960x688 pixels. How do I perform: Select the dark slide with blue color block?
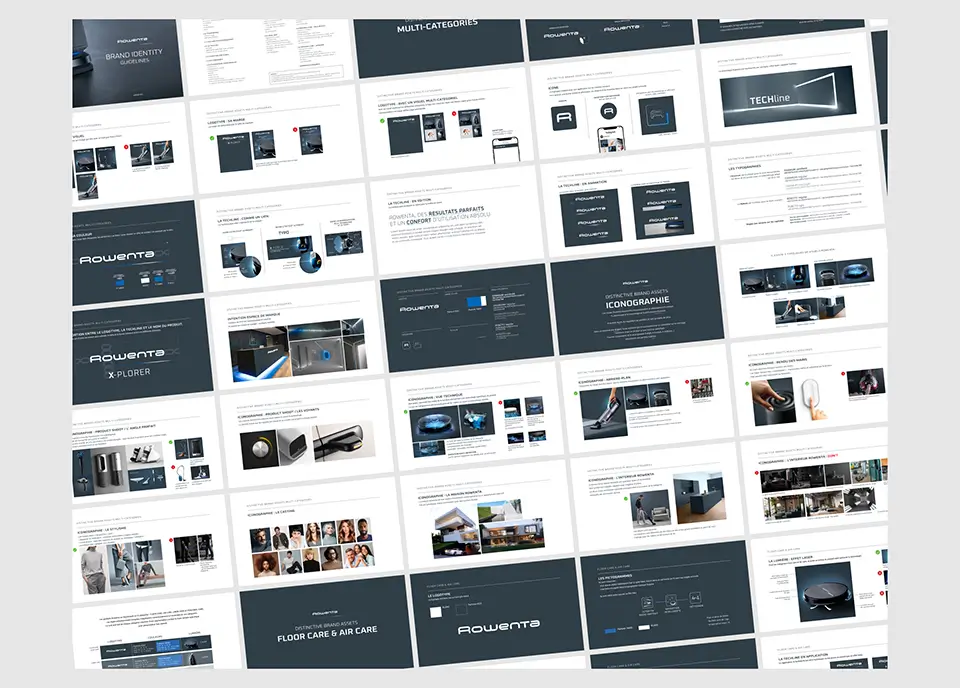tap(467, 318)
